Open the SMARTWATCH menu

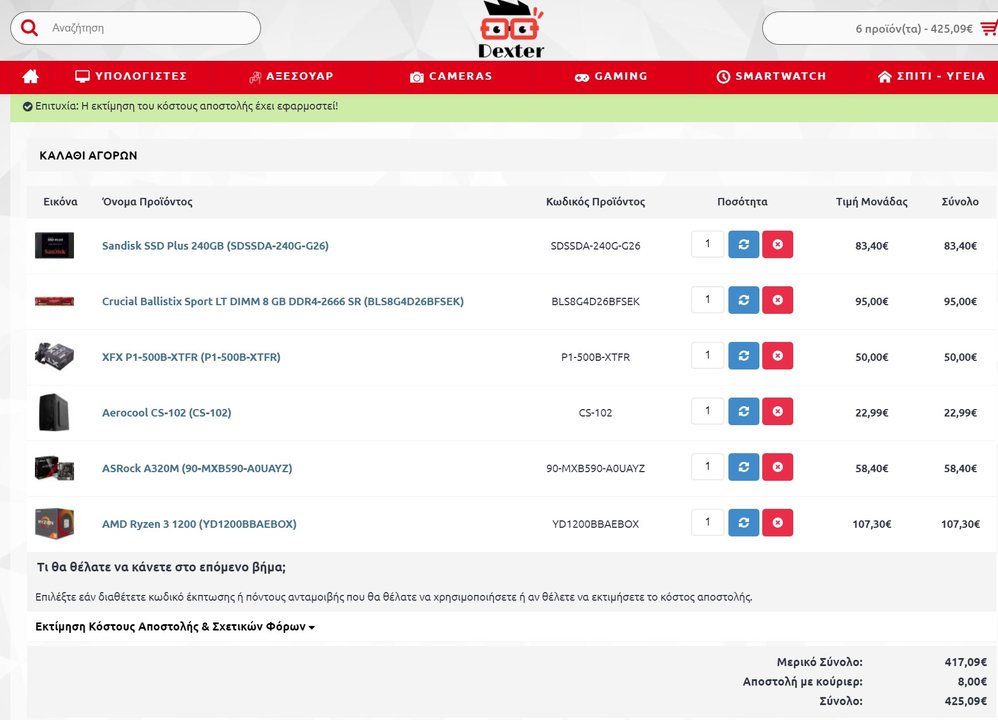point(771,76)
